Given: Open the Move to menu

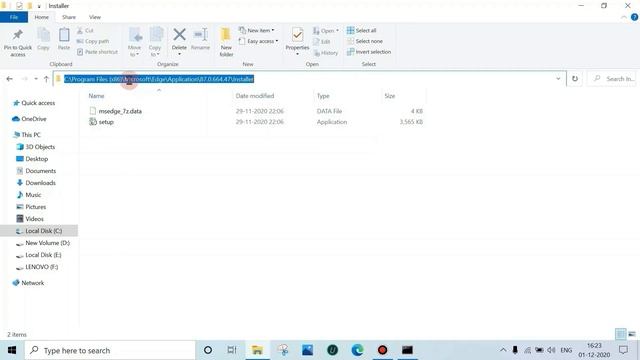Looking at the screenshot, I should click(x=134, y=42).
